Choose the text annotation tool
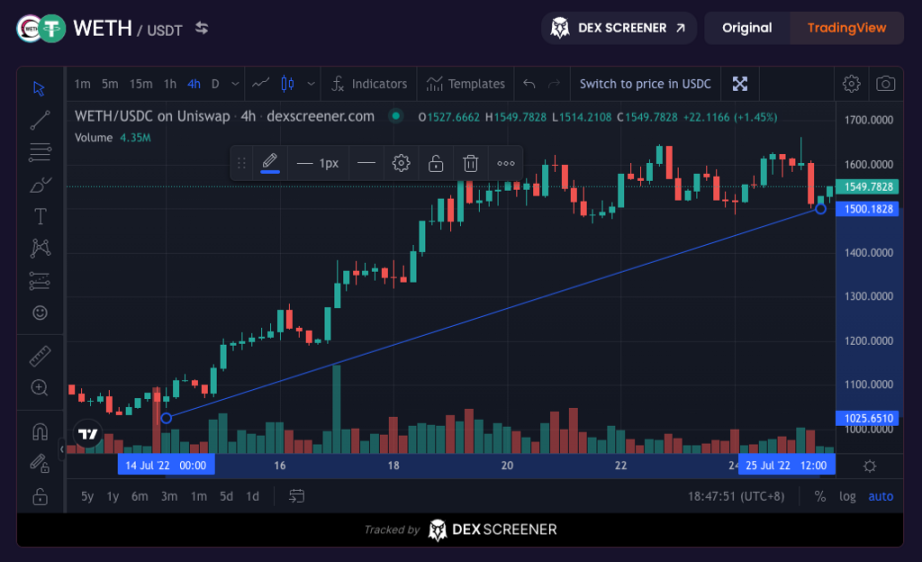Image resolution: width=922 pixels, height=562 pixels. click(x=40, y=216)
